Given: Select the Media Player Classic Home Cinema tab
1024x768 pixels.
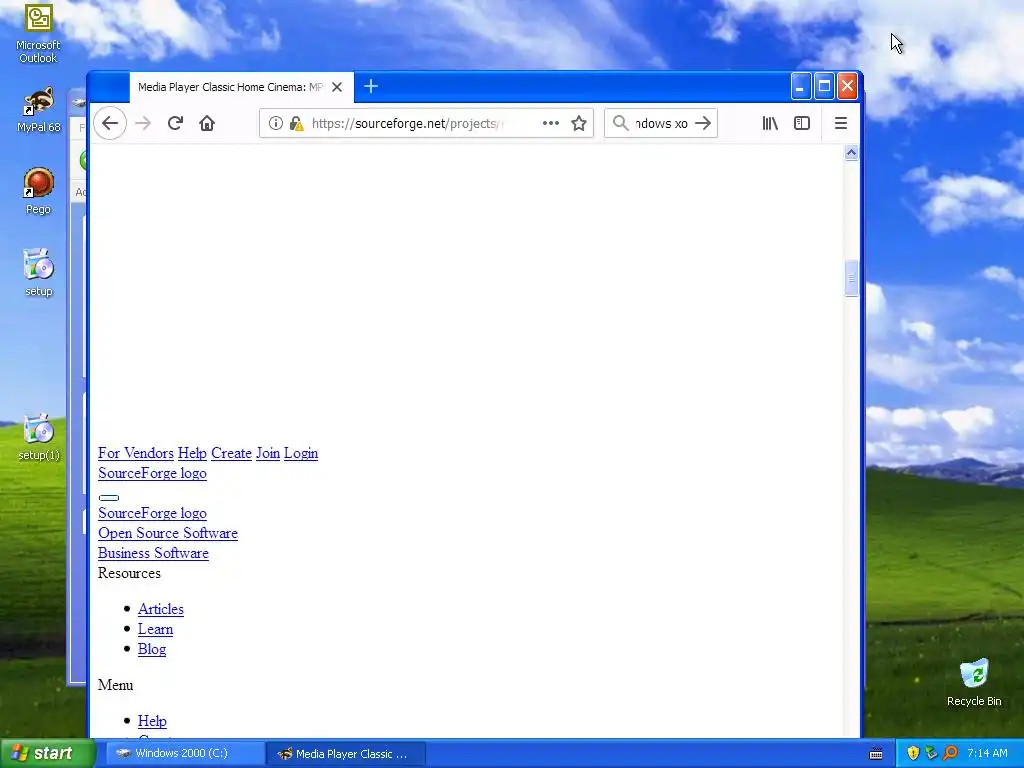Looking at the screenshot, I should pyautogui.click(x=242, y=87).
